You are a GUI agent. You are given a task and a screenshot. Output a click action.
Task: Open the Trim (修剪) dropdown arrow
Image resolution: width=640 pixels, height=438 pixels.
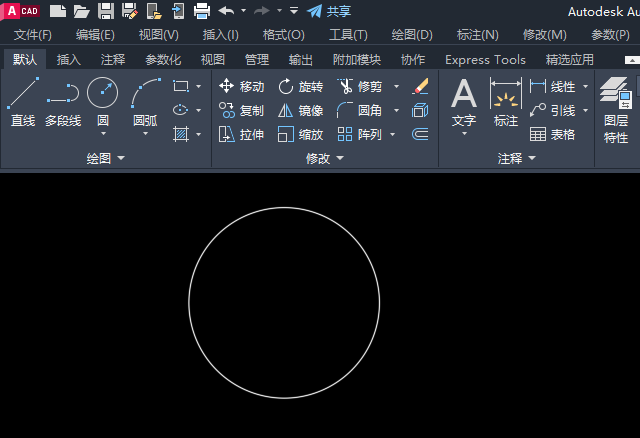[396, 87]
